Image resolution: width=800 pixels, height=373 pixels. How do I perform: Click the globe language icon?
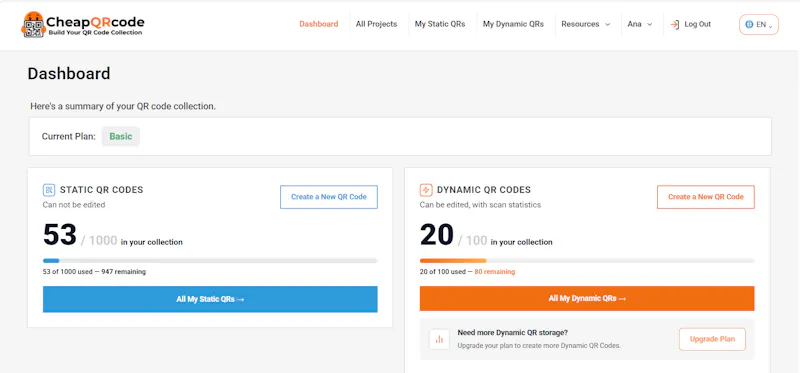(x=749, y=24)
